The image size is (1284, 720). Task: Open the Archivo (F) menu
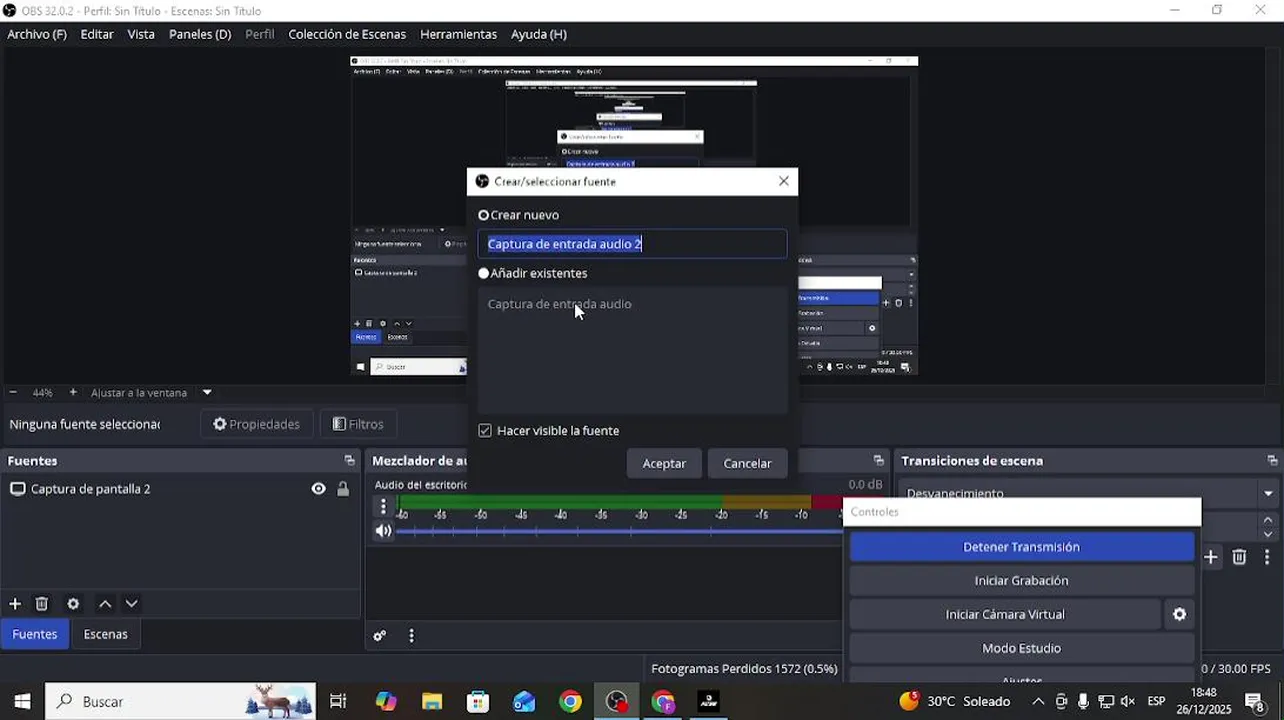pos(37,34)
